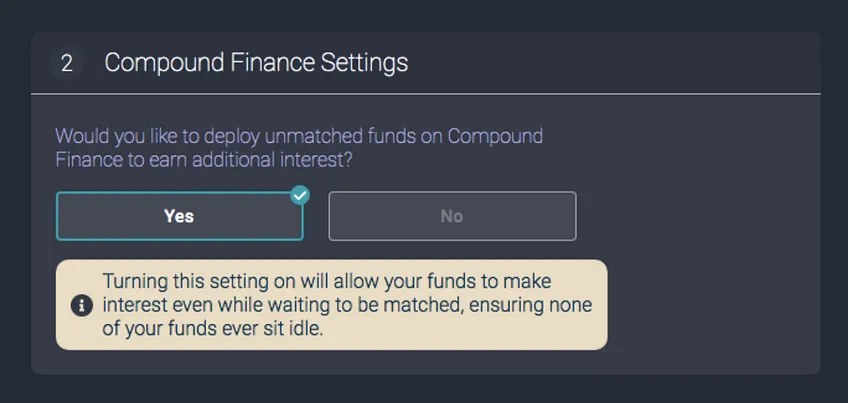Choose No for Compound Finance deployment
Viewport: 848px width, 403px height.
pyautogui.click(x=452, y=216)
